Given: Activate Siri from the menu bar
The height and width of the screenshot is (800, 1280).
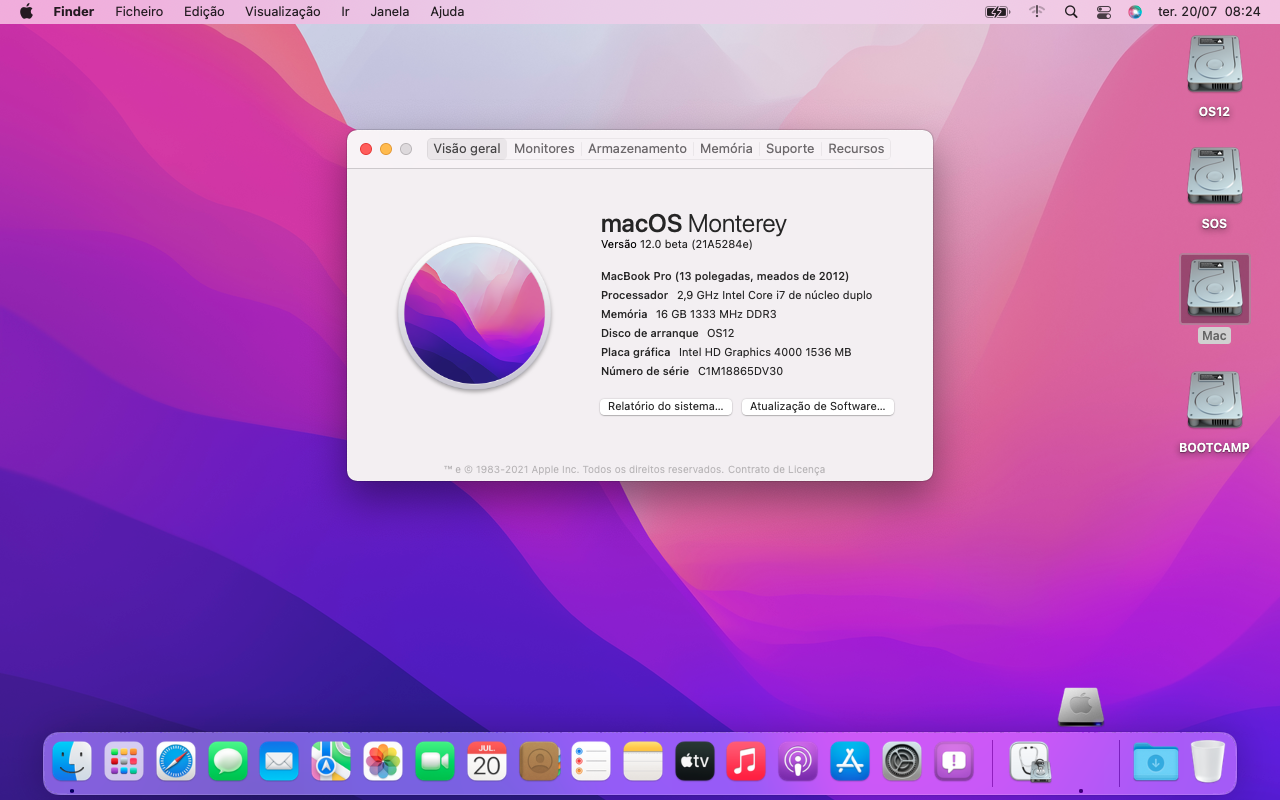Looking at the screenshot, I should (1135, 12).
